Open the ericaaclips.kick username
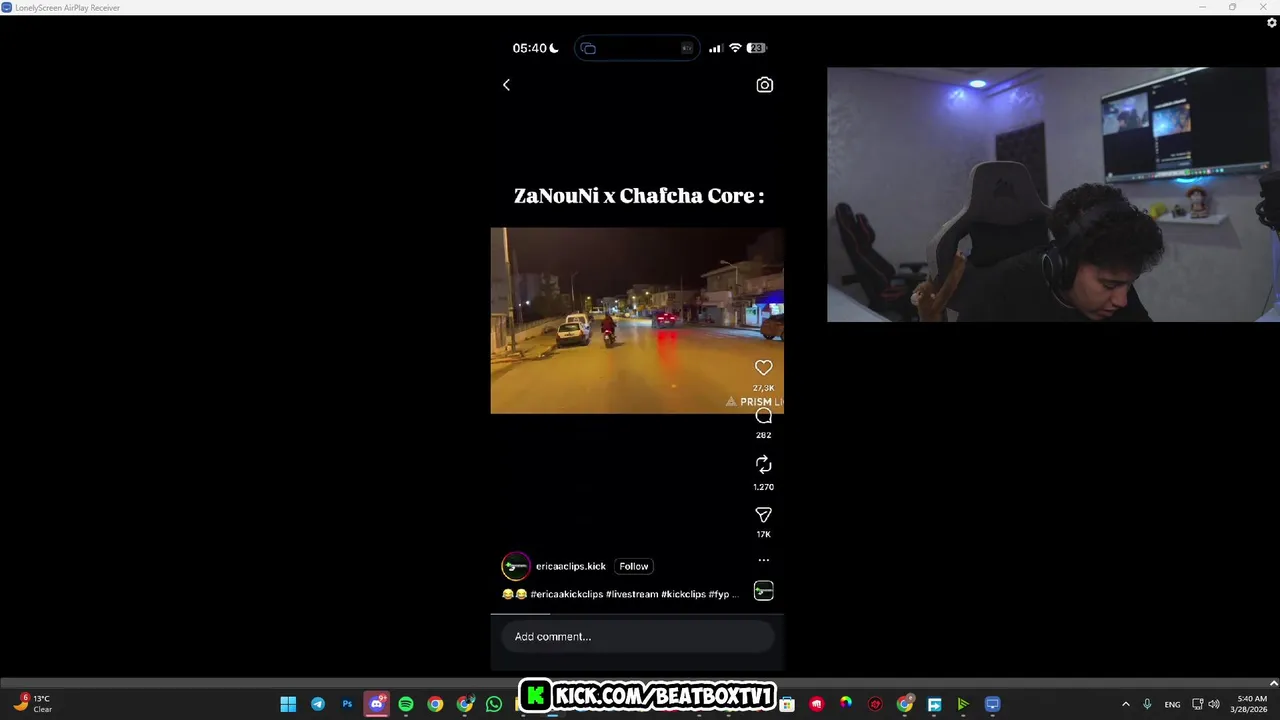 (570, 566)
